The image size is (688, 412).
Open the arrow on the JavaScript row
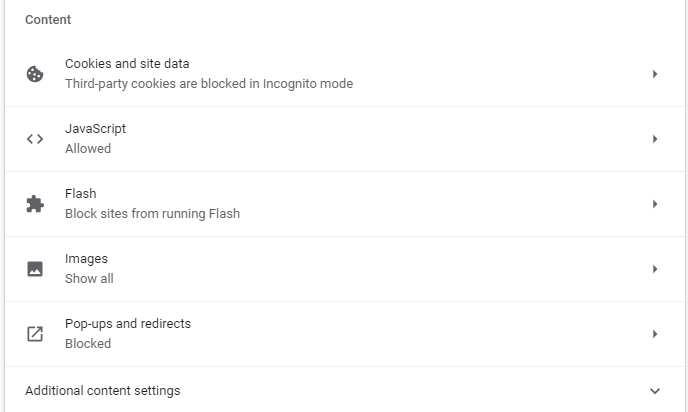655,139
